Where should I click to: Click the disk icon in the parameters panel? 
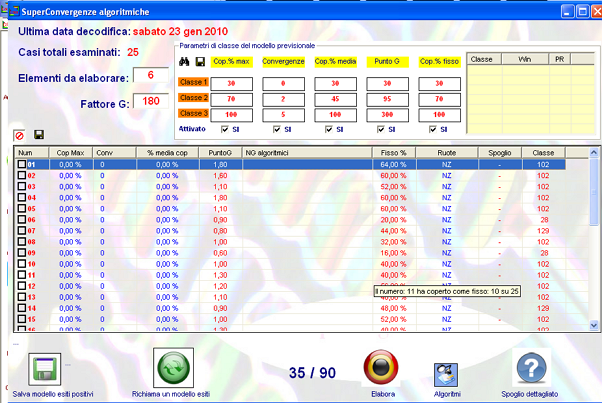click(199, 62)
